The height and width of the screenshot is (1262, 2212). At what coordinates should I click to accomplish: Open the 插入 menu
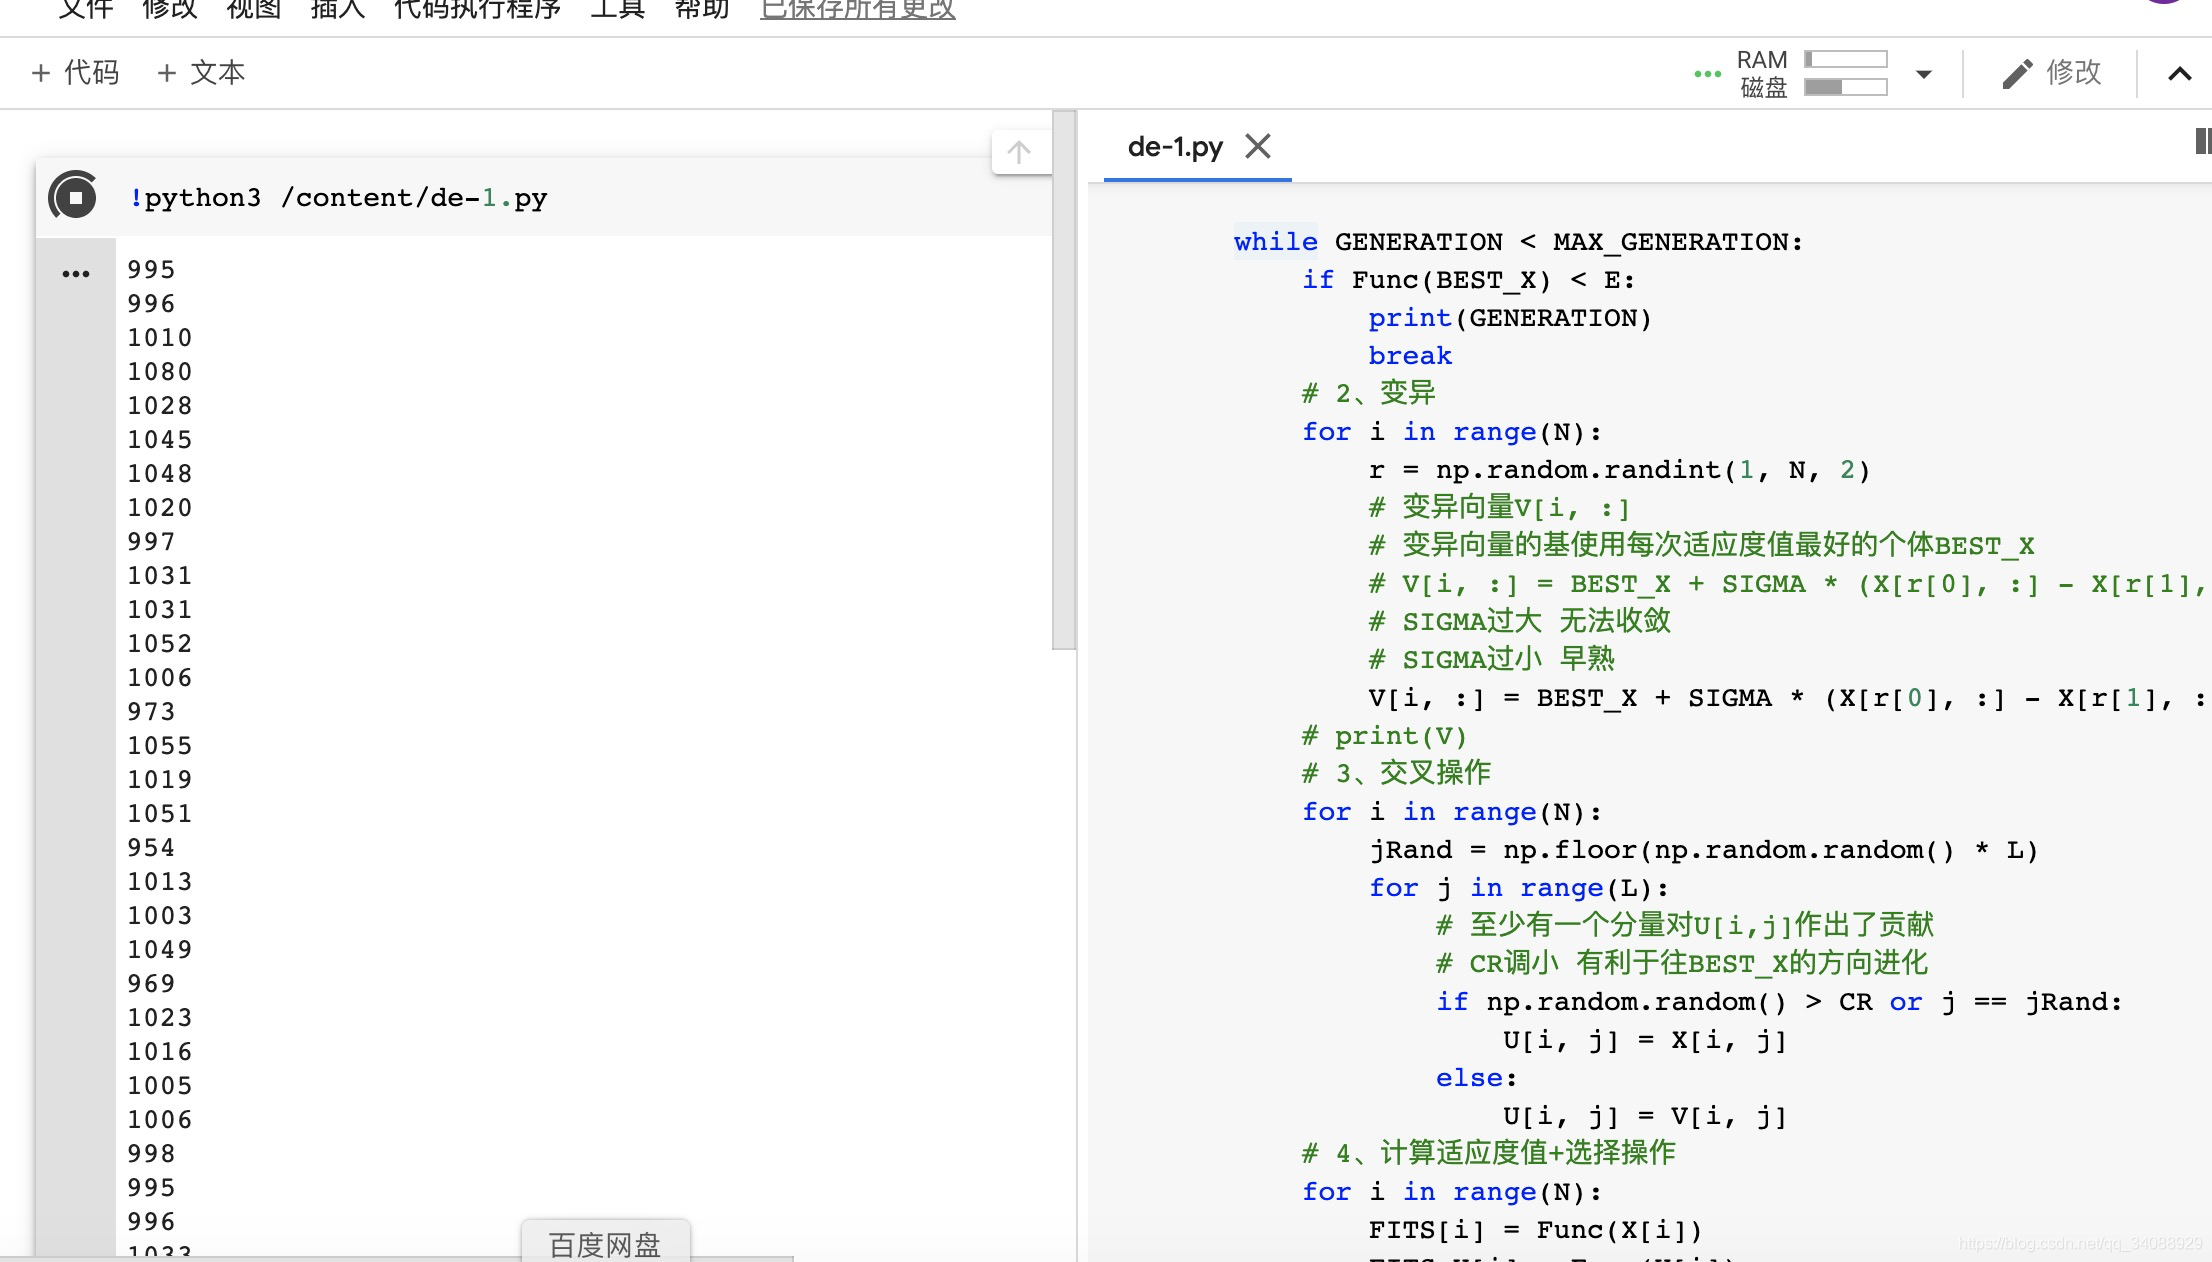coord(337,10)
